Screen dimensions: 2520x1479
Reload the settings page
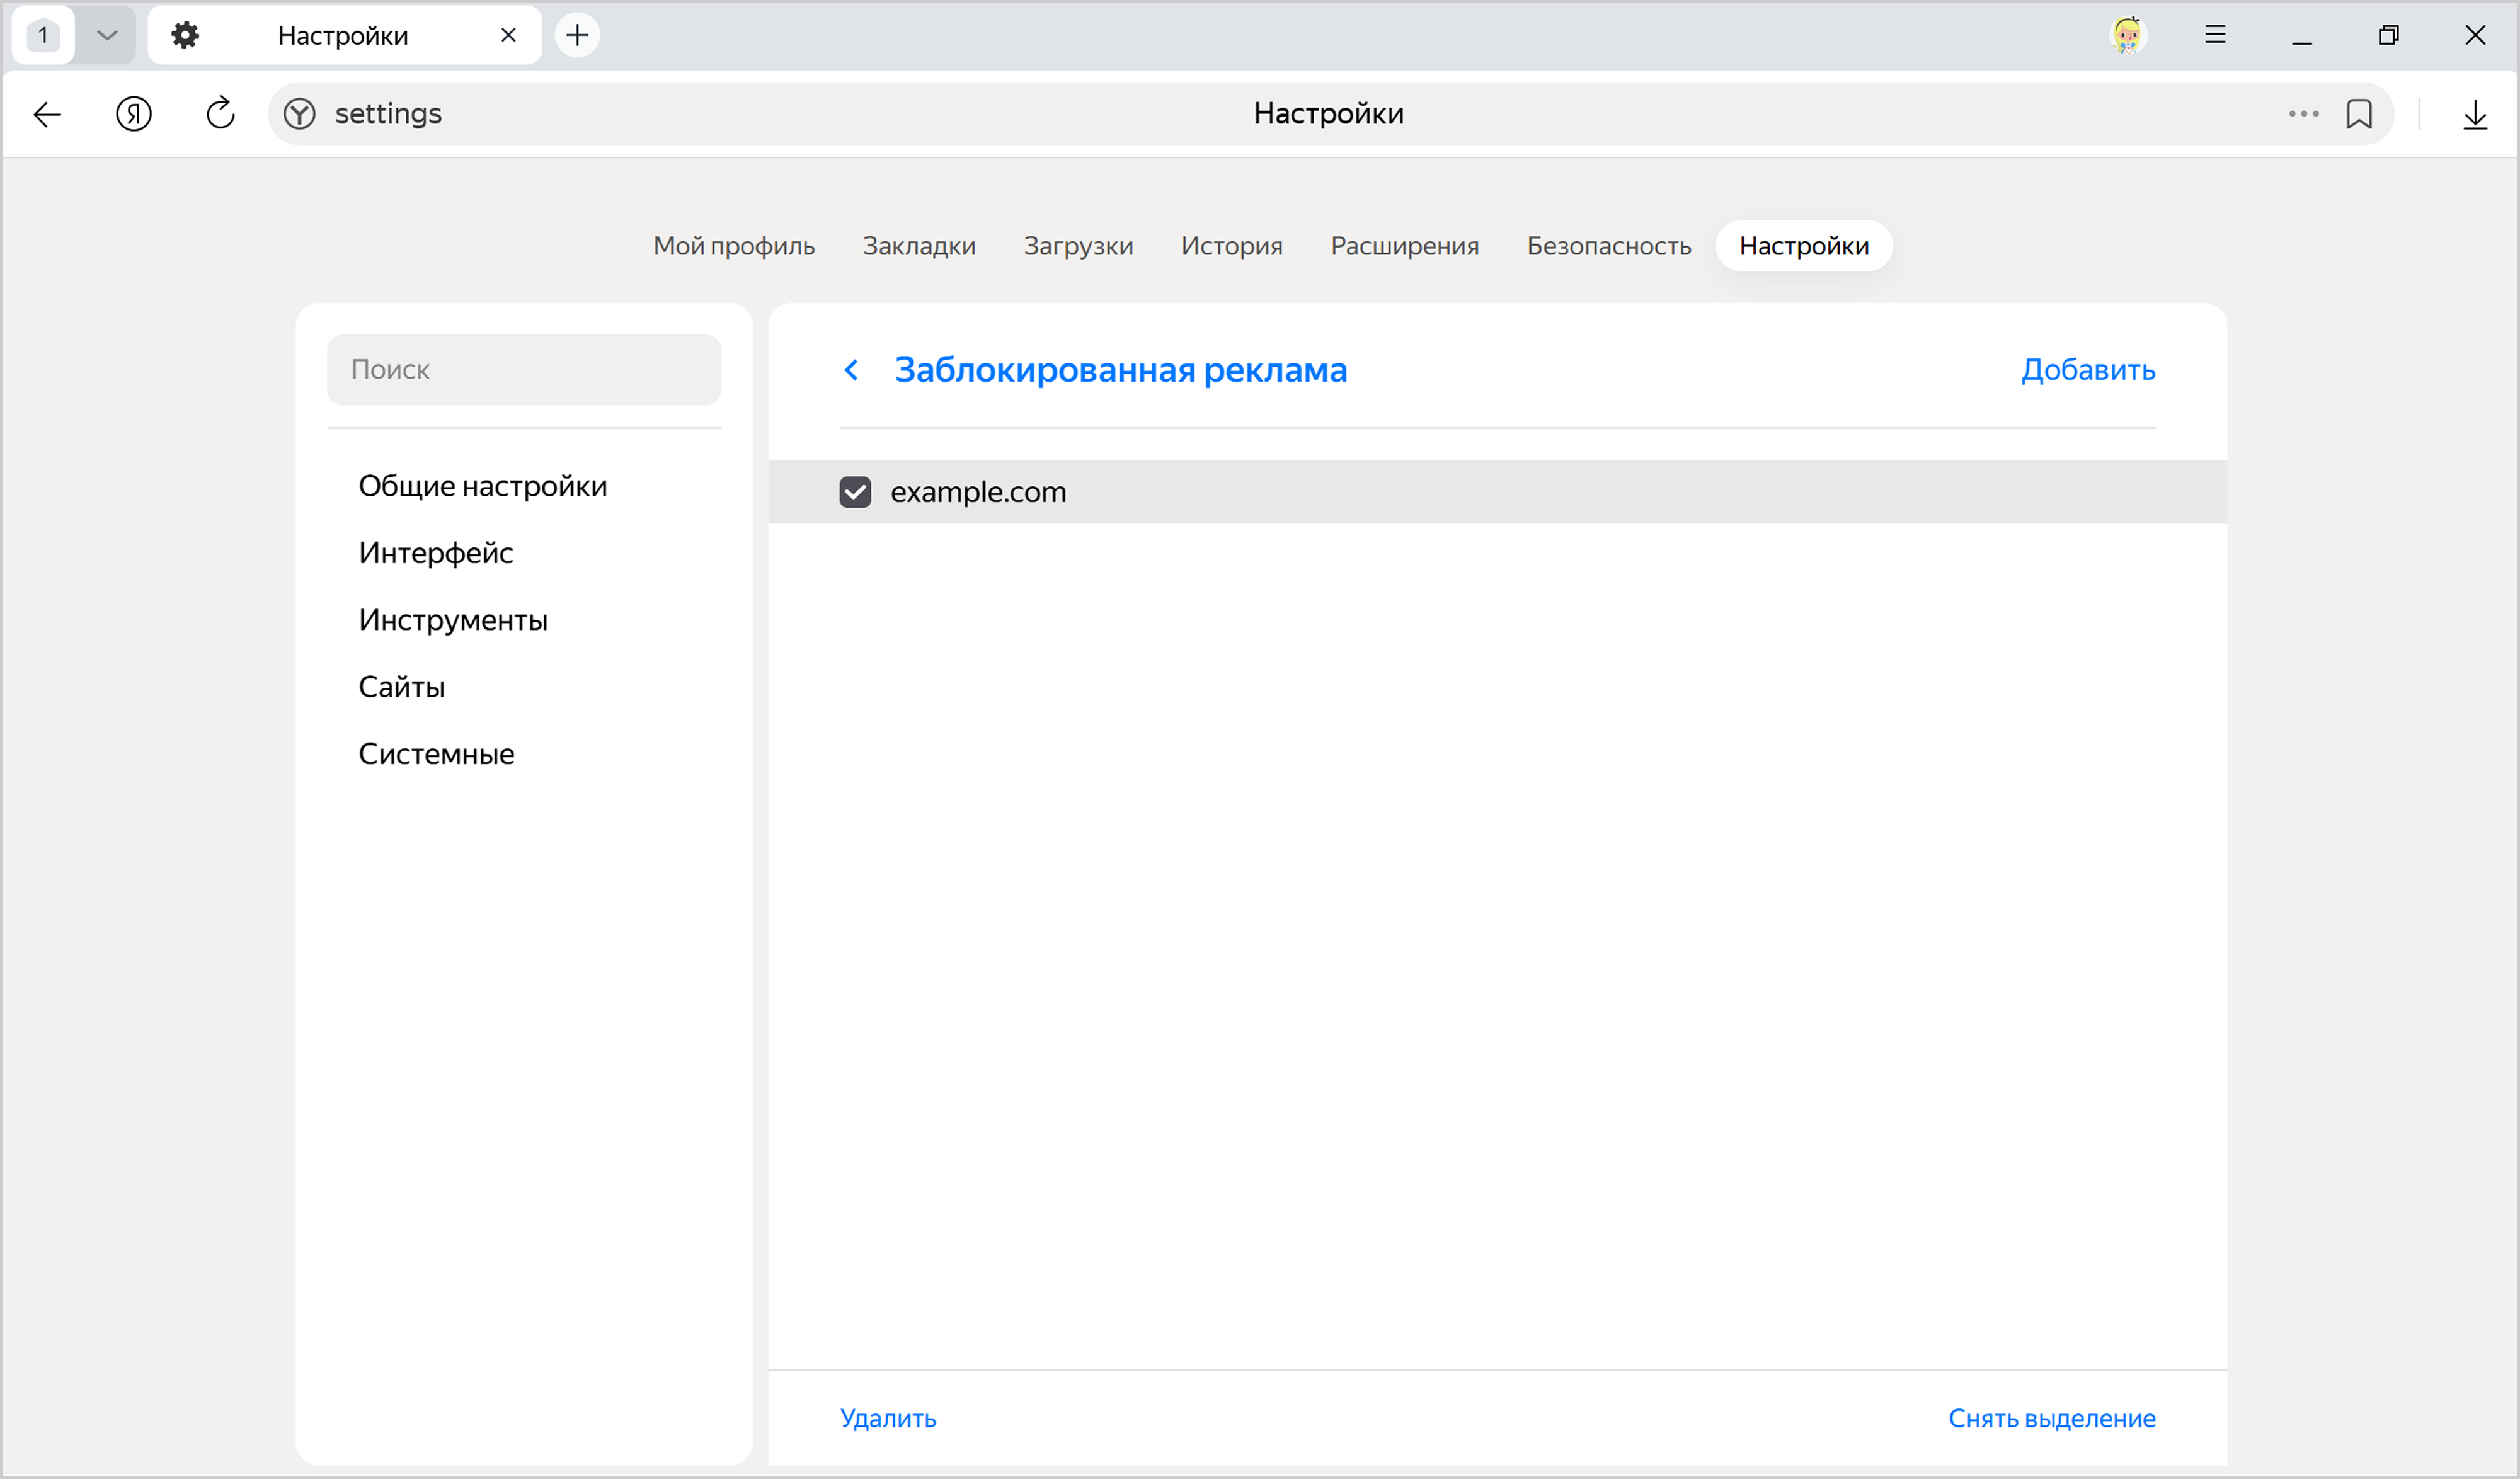[220, 114]
